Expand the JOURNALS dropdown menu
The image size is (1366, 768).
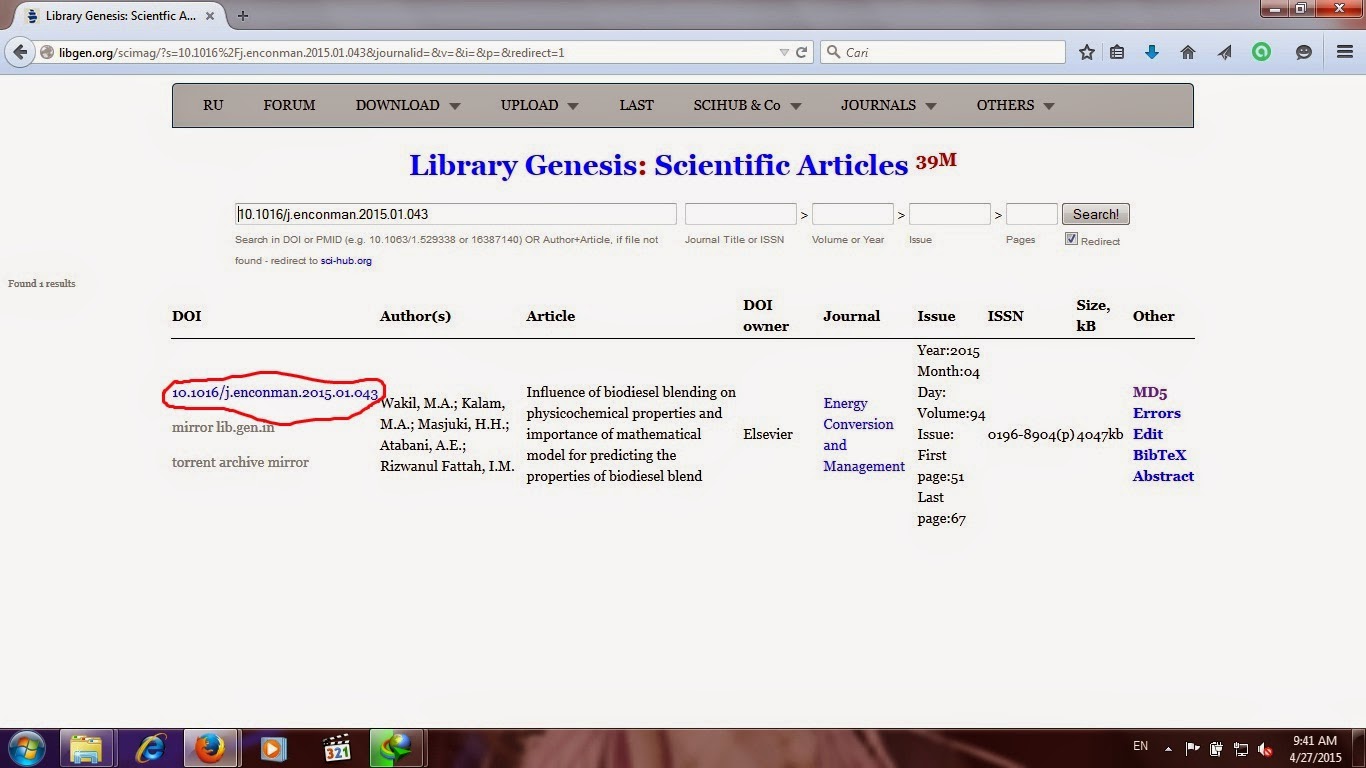(889, 105)
